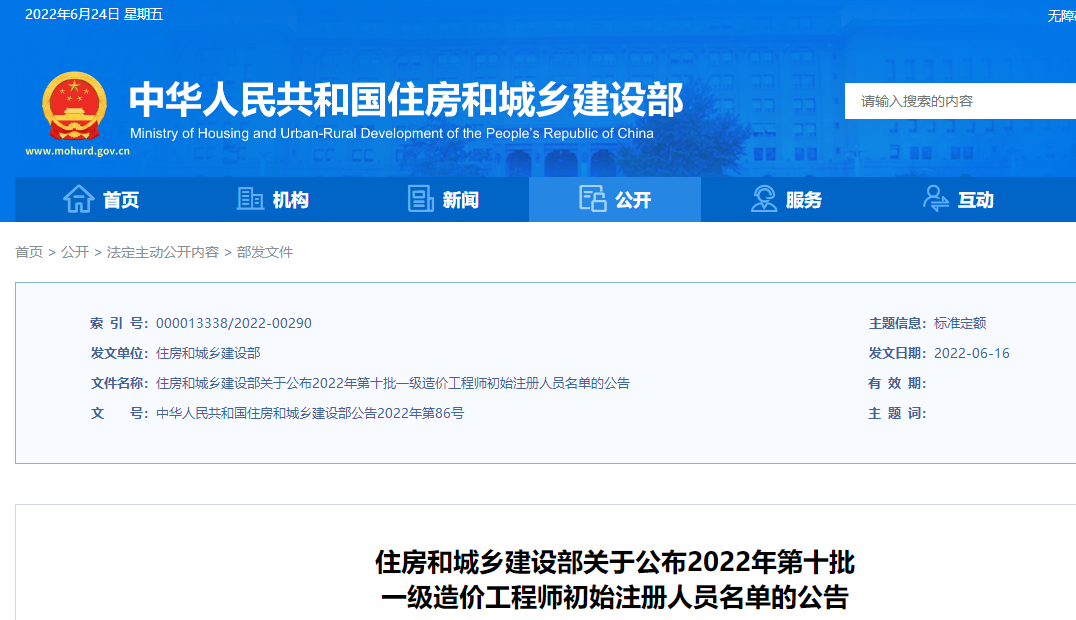The image size is (1076, 620).
Task: Open 部发文件 breadcrumb link
Action: click(x=265, y=252)
